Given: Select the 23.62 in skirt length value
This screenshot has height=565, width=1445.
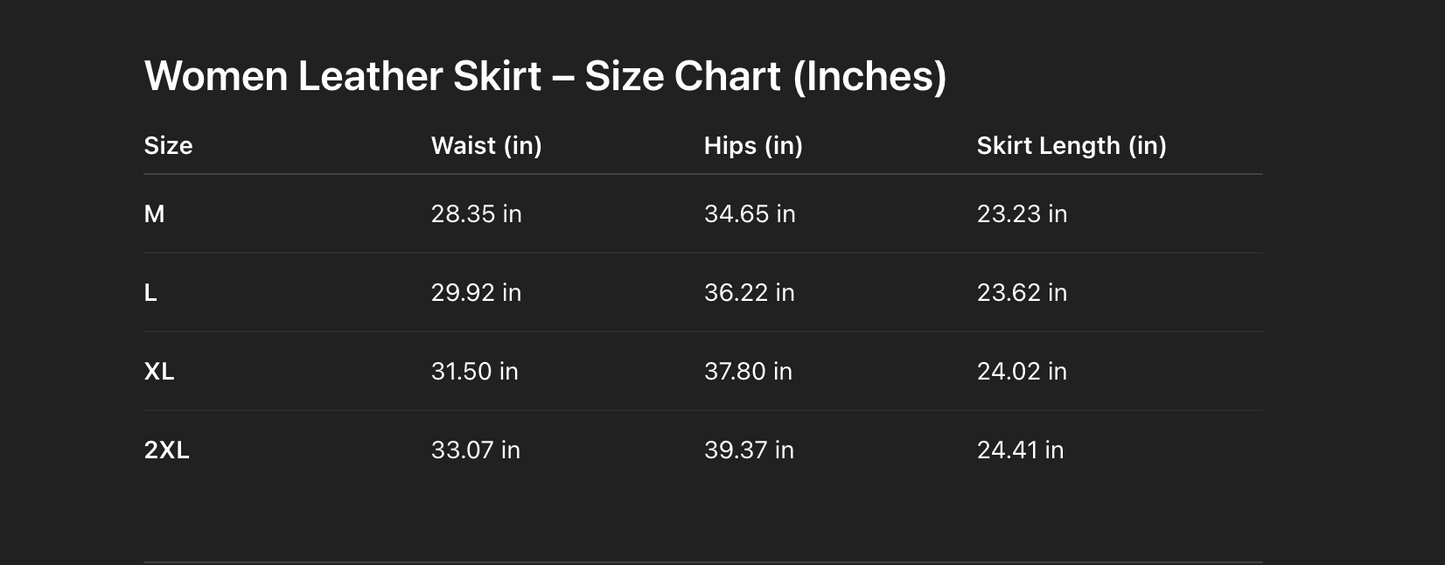Looking at the screenshot, I should [1021, 293].
